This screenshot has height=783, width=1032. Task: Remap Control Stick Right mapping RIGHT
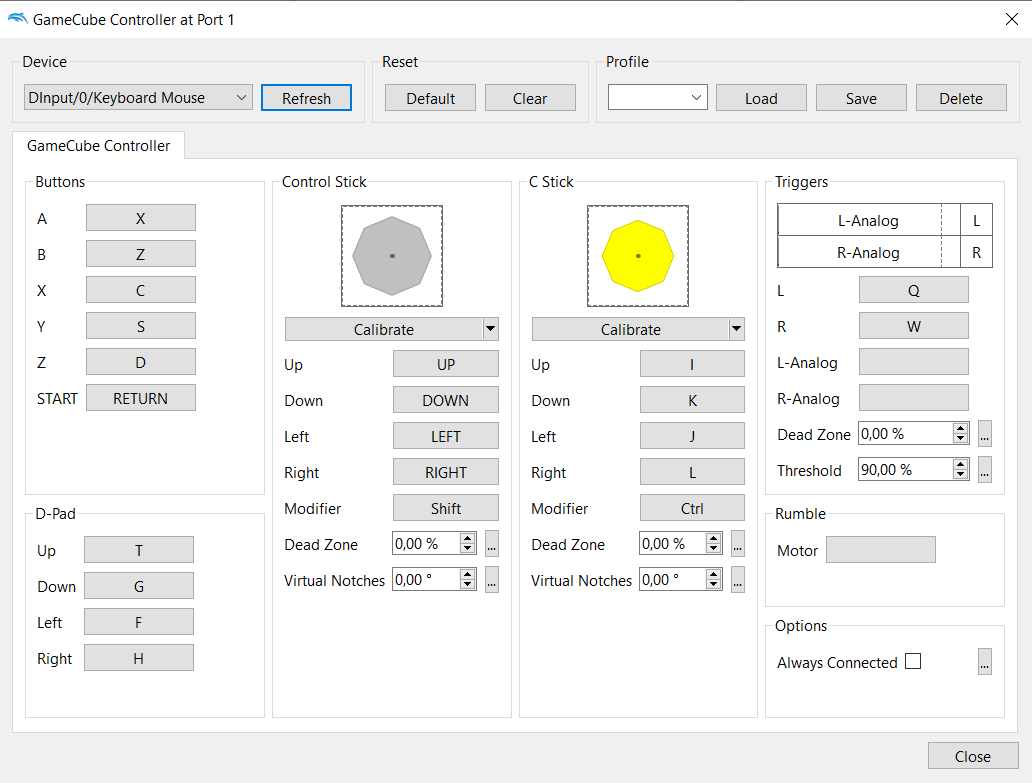[x=446, y=472]
